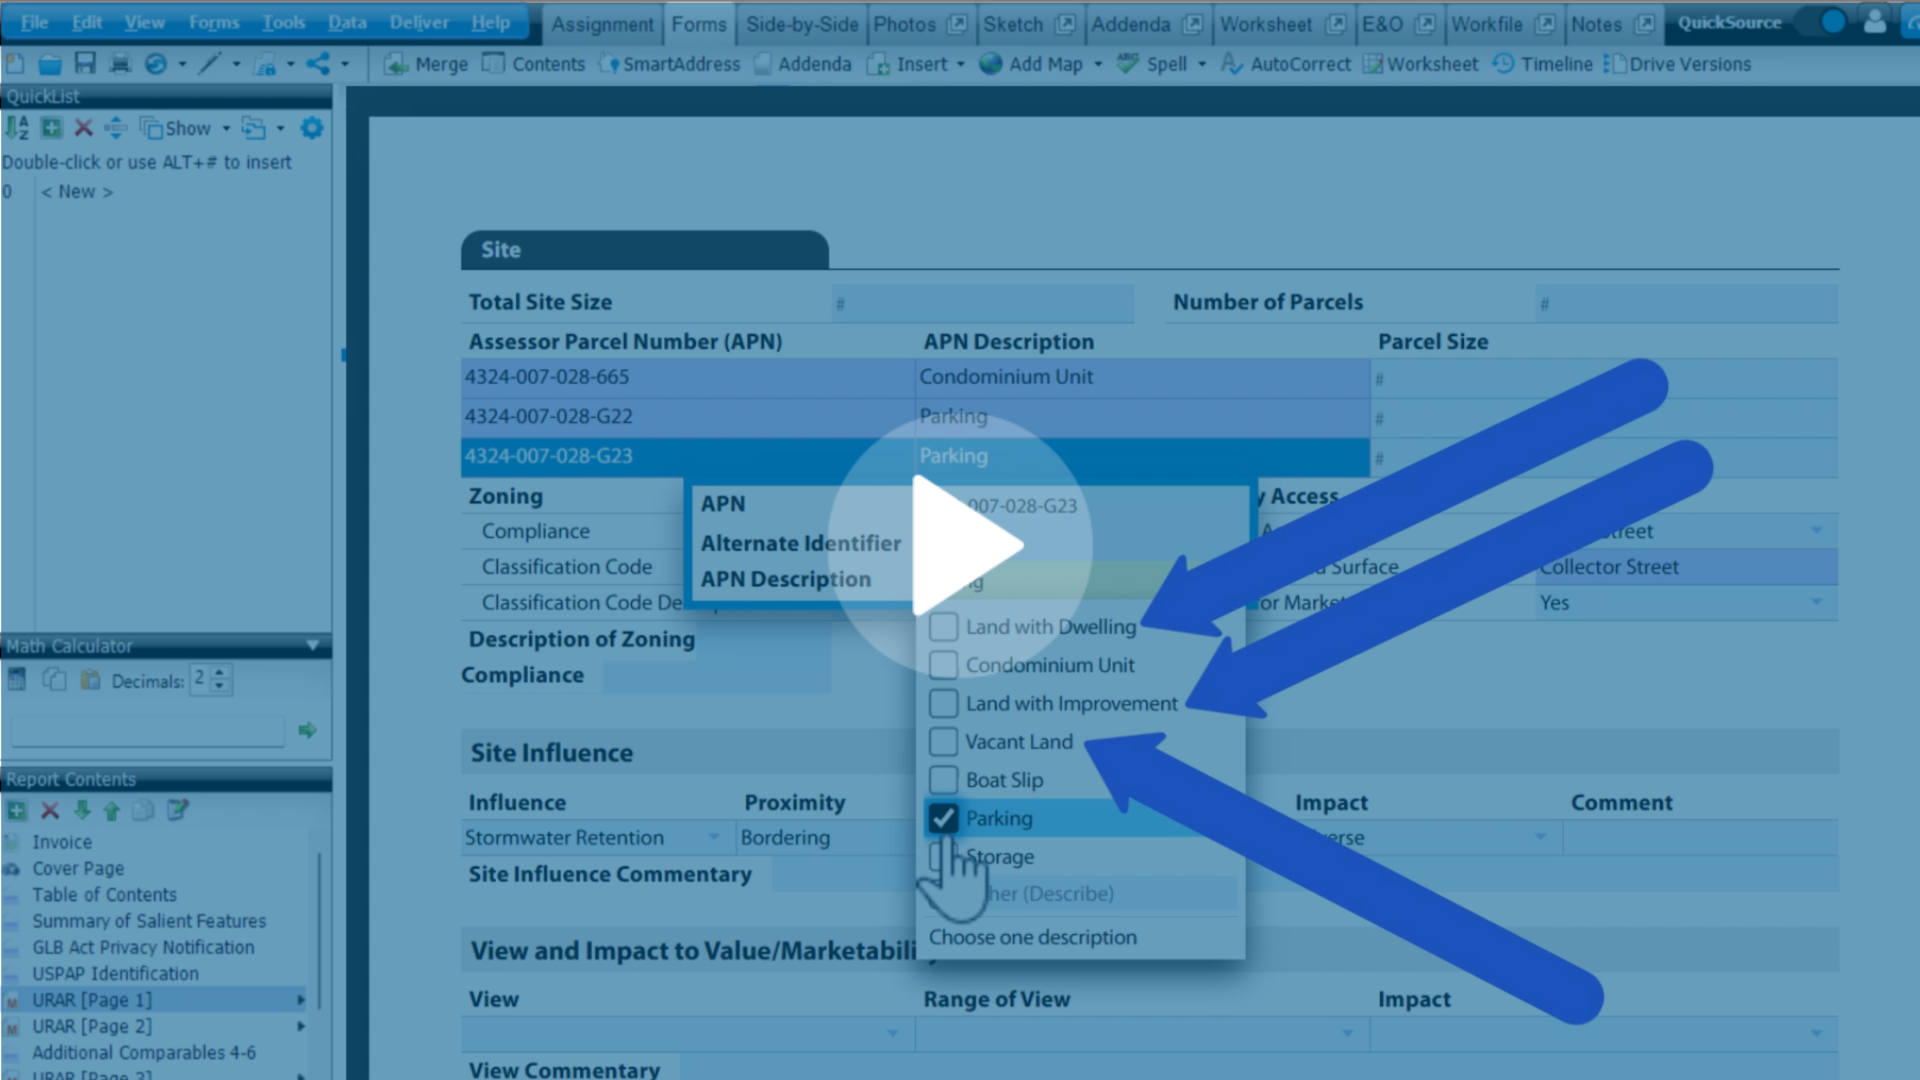
Task: Open the dropdown next to Yes
Action: point(1817,602)
